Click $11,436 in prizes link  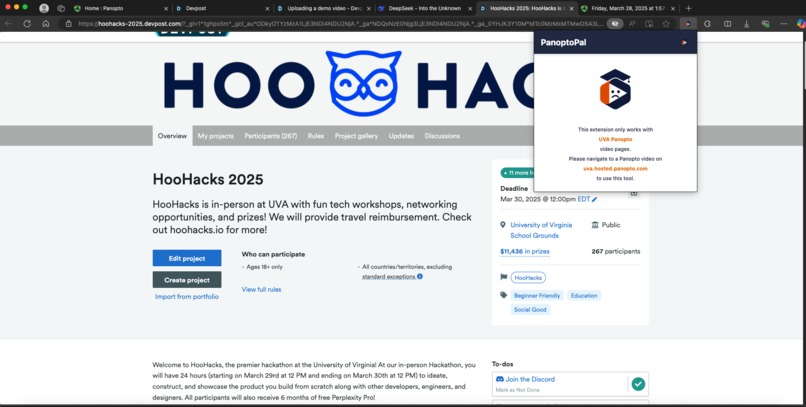coord(524,252)
